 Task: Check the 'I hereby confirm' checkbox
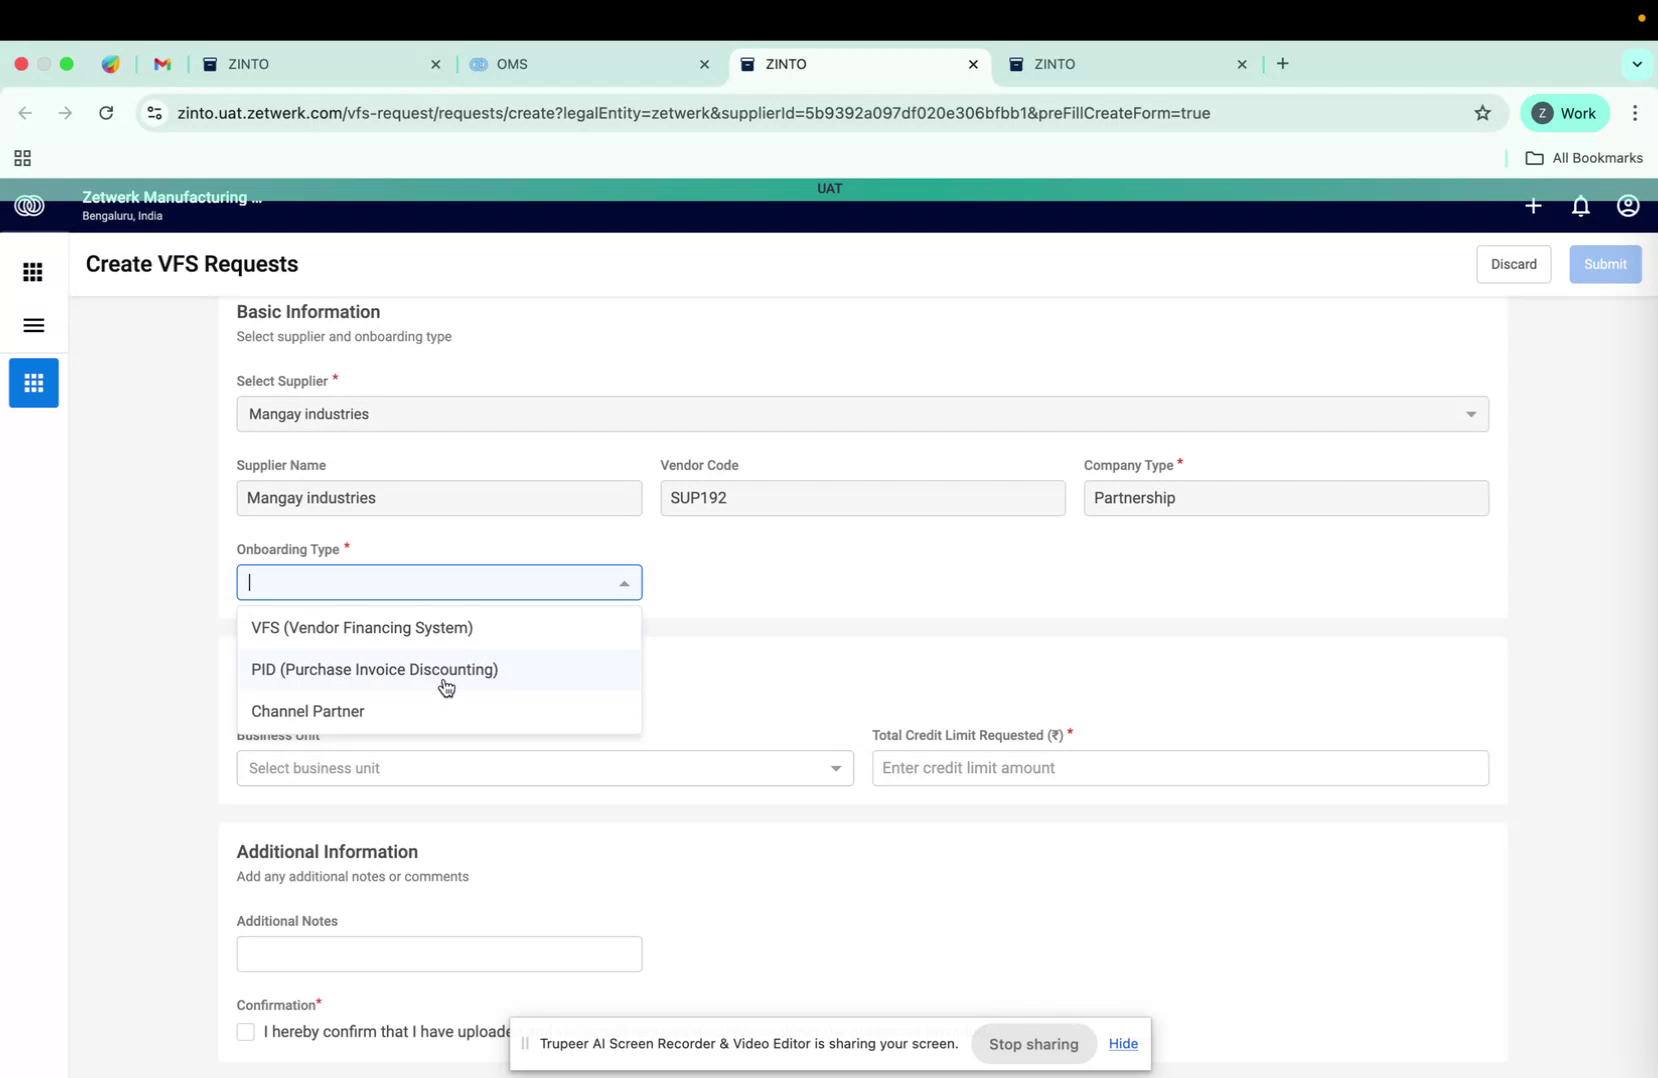tap(245, 1031)
